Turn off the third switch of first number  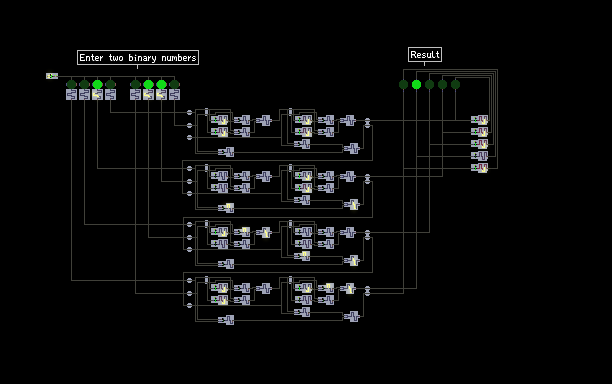point(98,94)
